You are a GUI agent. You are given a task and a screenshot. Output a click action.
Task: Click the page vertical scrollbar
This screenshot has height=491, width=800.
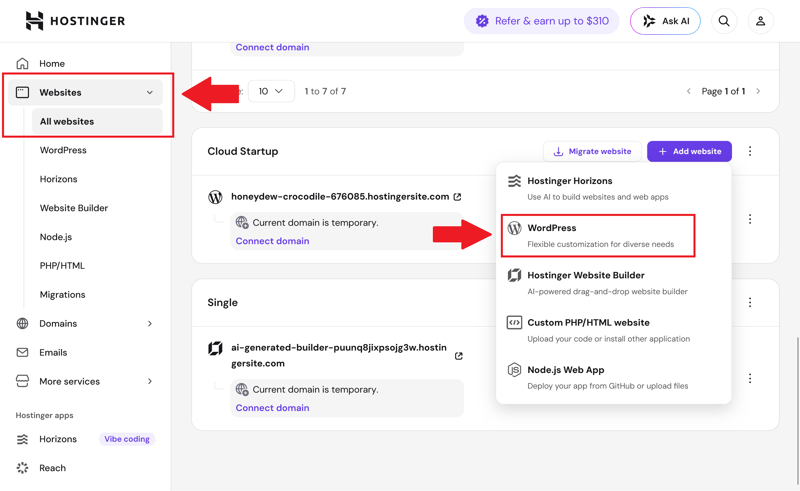[797, 411]
